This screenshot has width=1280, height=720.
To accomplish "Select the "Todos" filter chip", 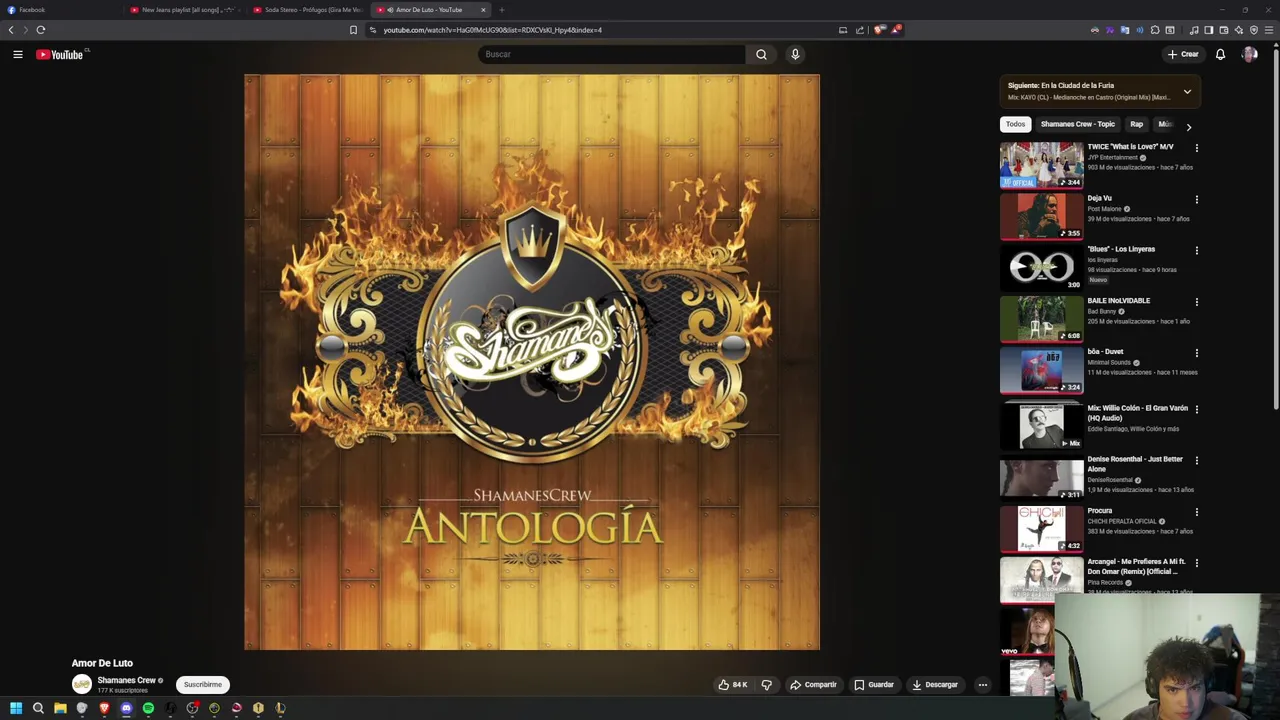I will (1015, 124).
